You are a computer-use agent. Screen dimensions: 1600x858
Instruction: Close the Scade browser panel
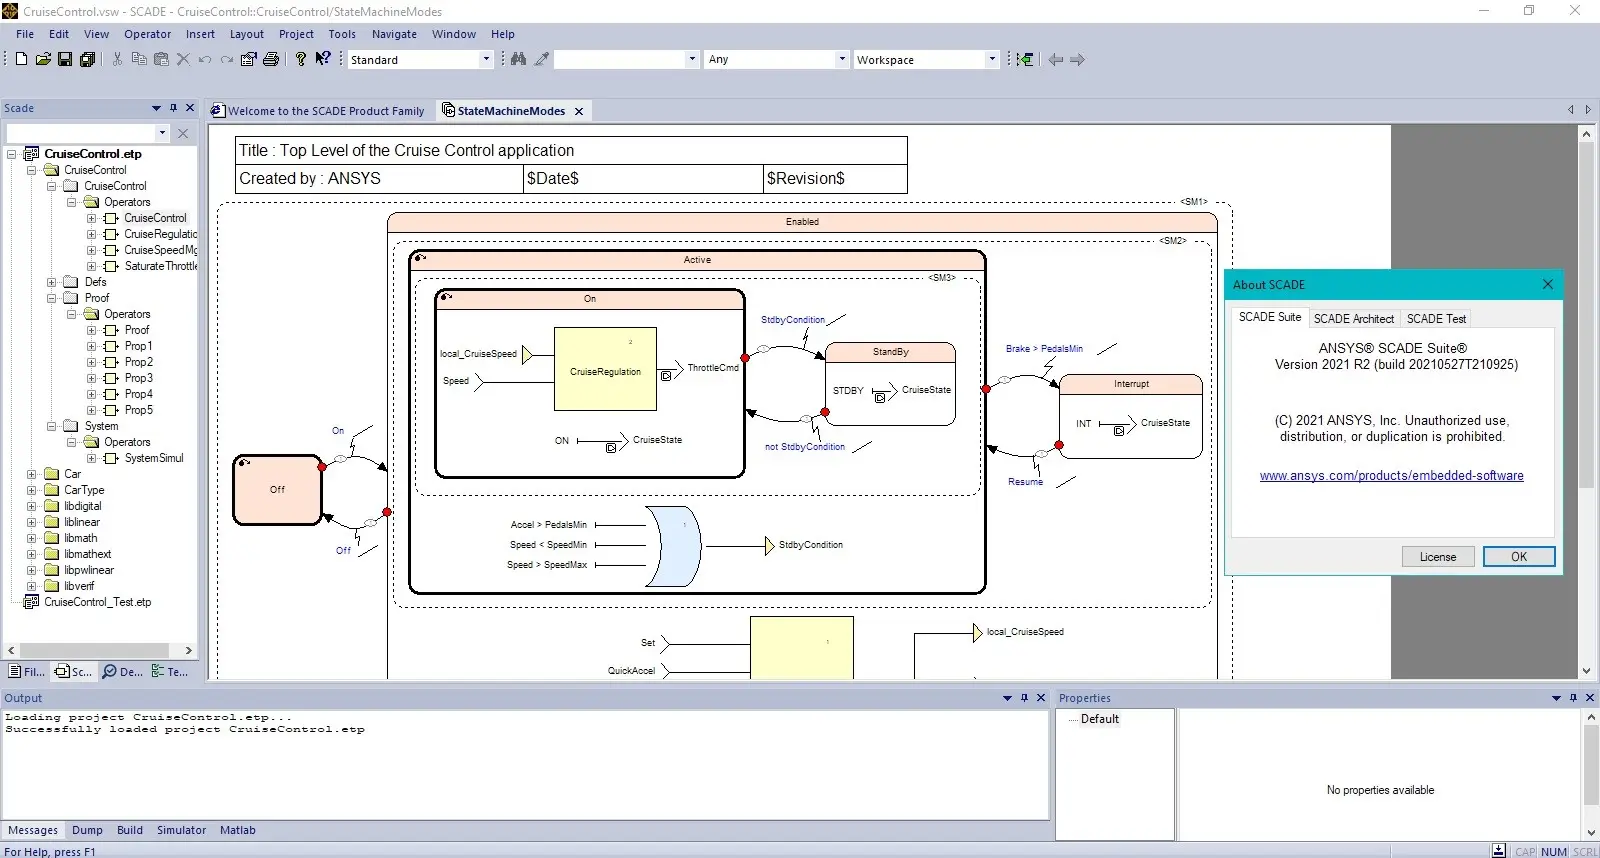[x=190, y=108]
